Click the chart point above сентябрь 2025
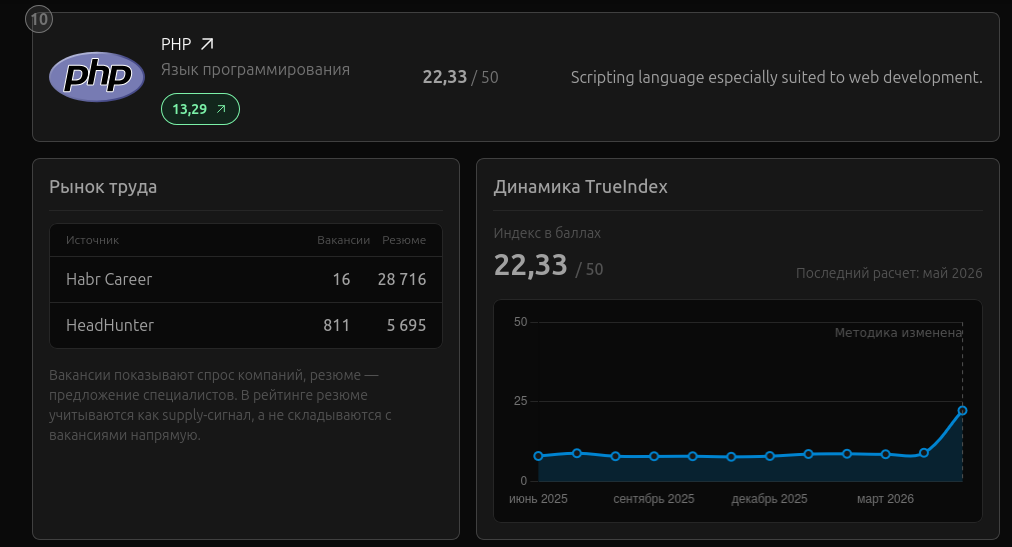1012x547 pixels. (x=654, y=456)
